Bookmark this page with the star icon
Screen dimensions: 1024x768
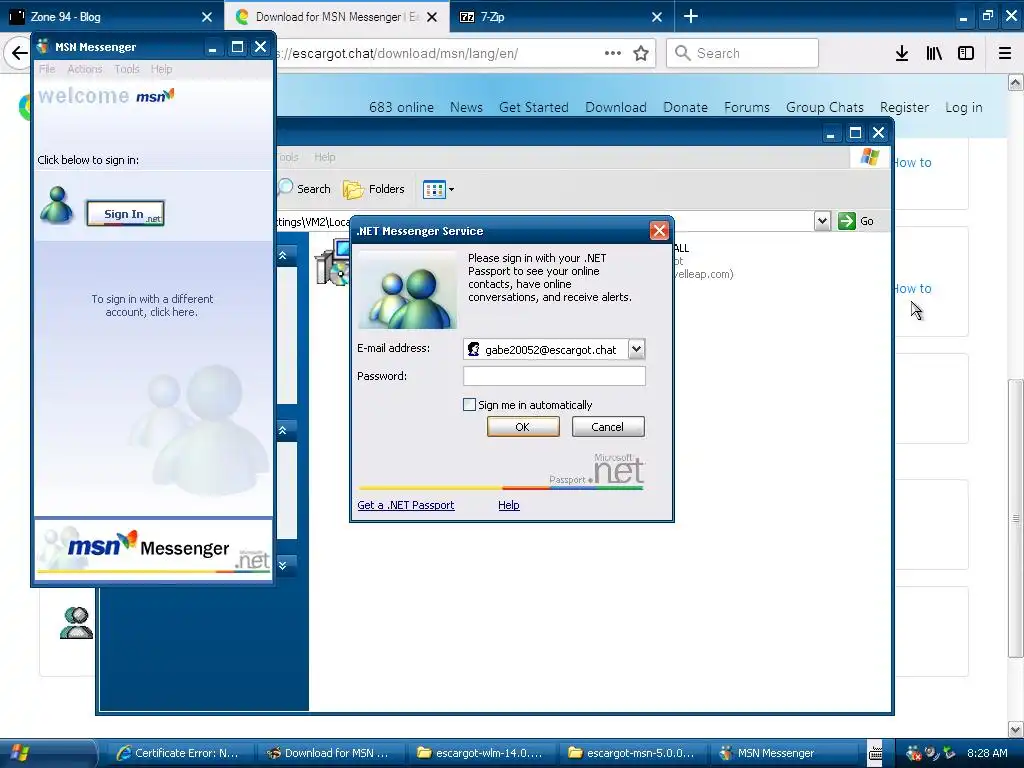tap(641, 54)
